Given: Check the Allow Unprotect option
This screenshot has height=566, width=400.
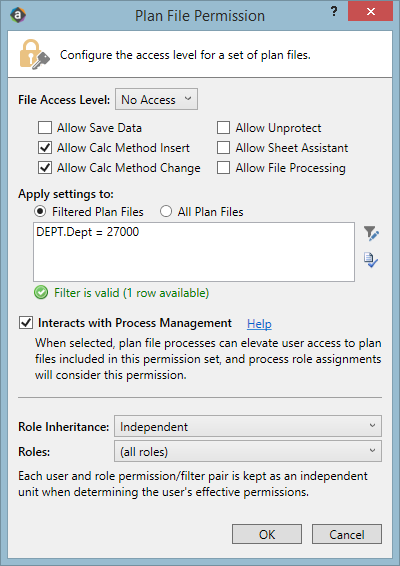Looking at the screenshot, I should pyautogui.click(x=223, y=128).
